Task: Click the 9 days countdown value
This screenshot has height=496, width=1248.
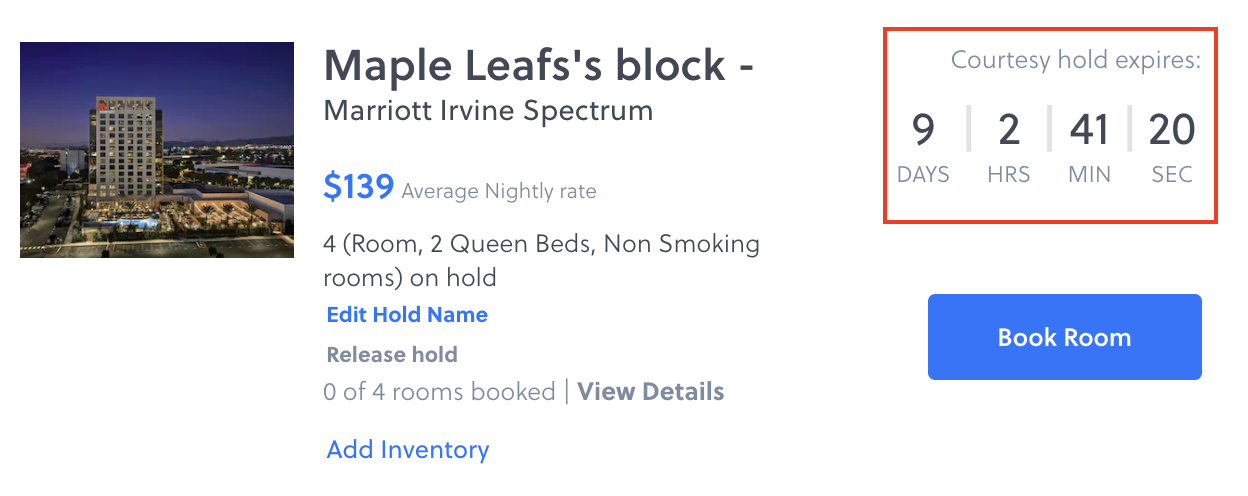Action: tap(923, 130)
